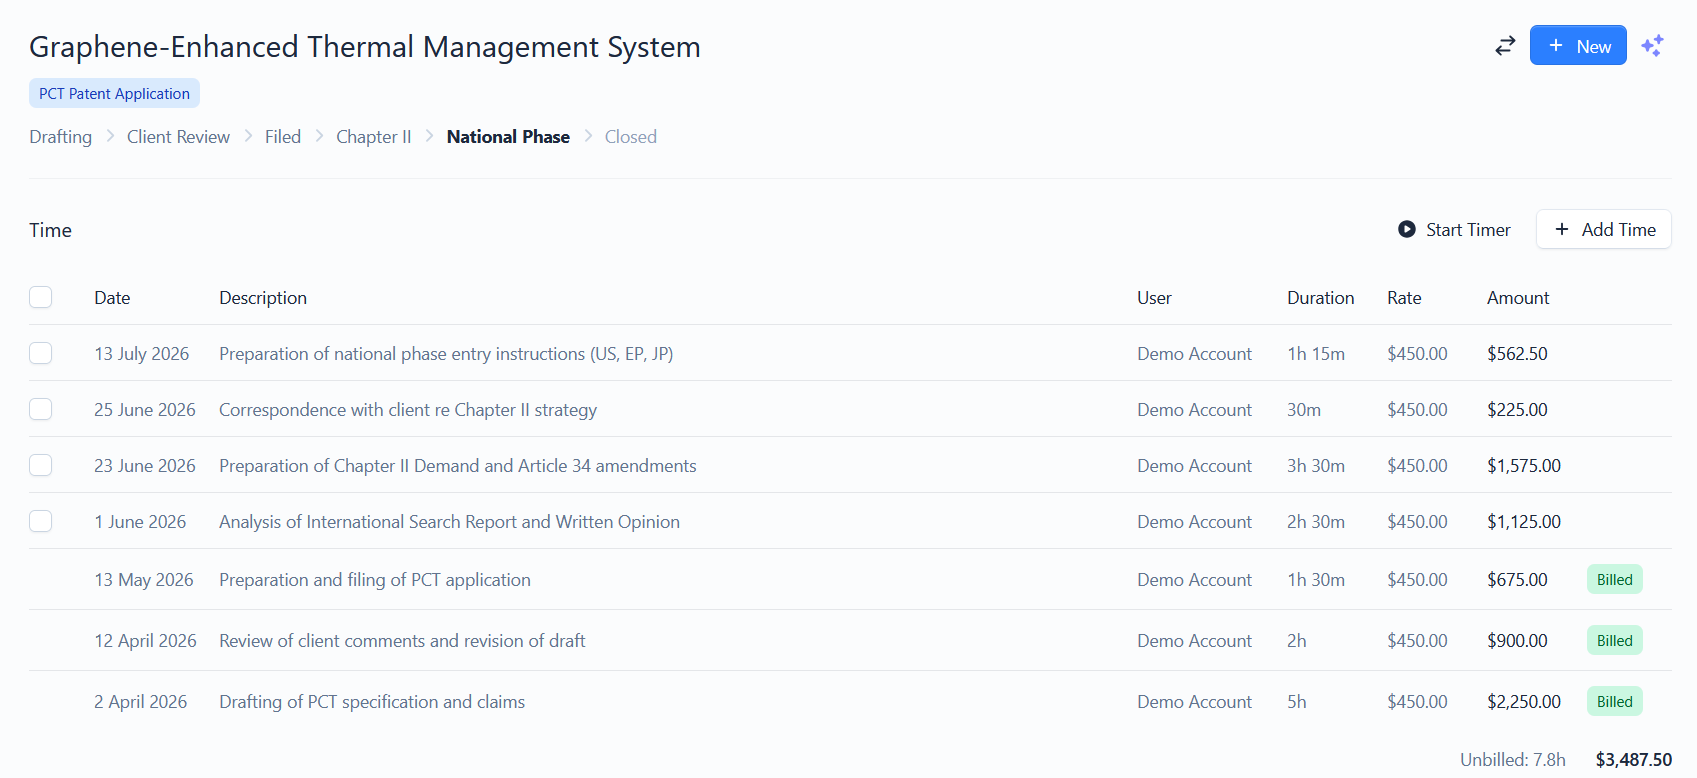The height and width of the screenshot is (778, 1697).
Task: Click the Graphene-Enhanced Thermal Management System title
Action: click(365, 47)
